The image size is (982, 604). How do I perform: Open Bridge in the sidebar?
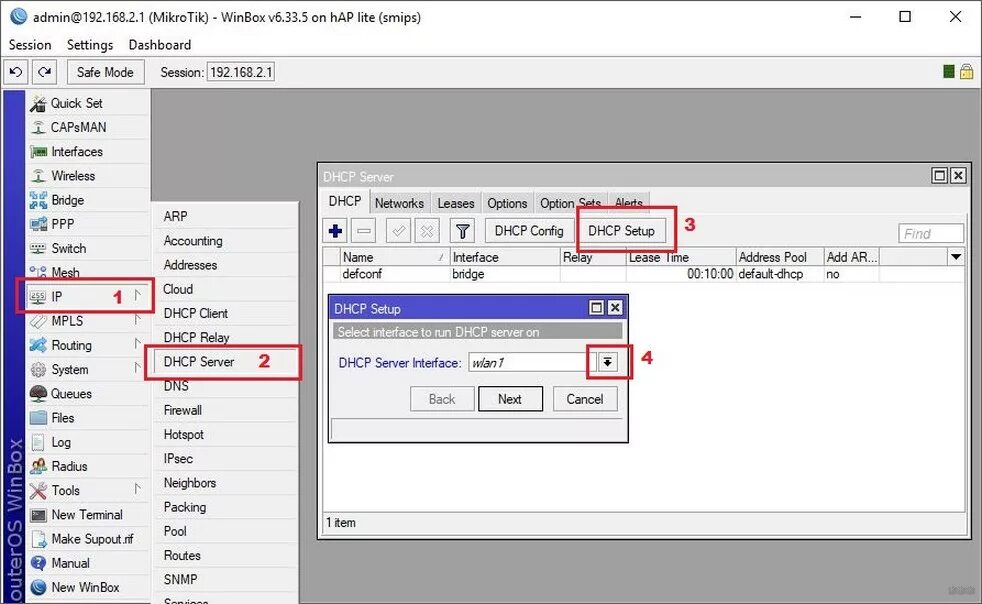click(x=88, y=200)
